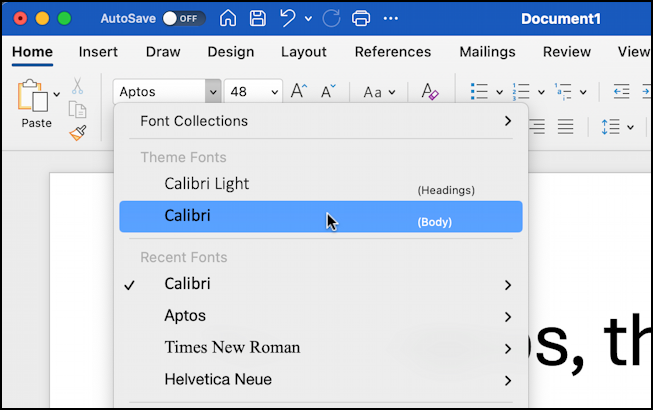This screenshot has height=410, width=653.
Task: Expand the Paste options arrow
Action: pyautogui.click(x=57, y=94)
